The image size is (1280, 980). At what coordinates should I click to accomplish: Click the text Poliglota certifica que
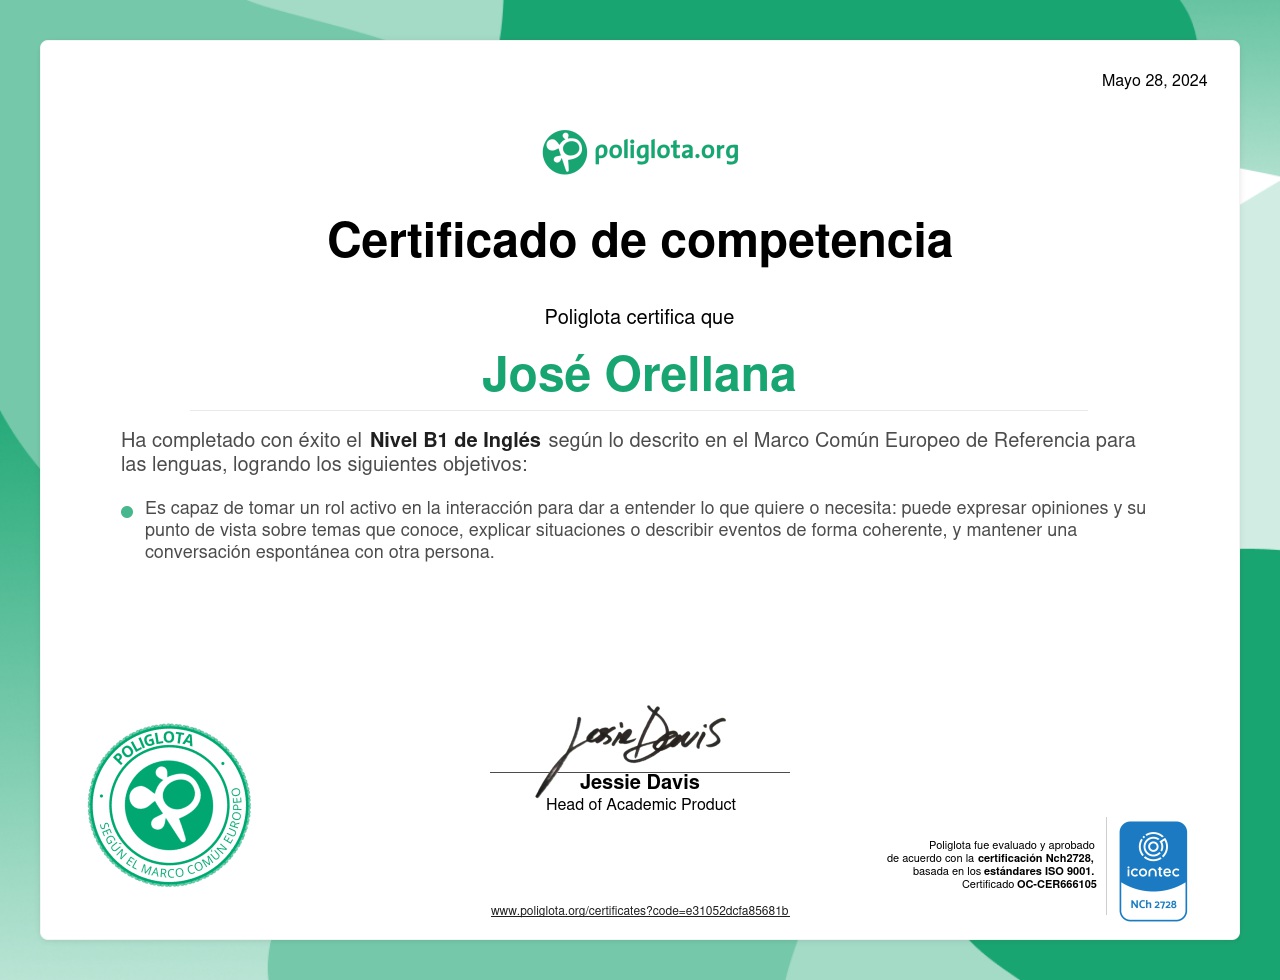click(639, 317)
